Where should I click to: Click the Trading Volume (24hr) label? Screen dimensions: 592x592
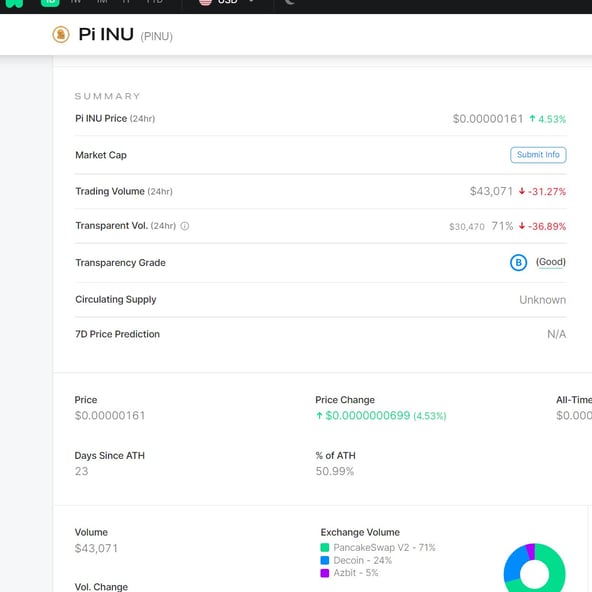pos(124,191)
